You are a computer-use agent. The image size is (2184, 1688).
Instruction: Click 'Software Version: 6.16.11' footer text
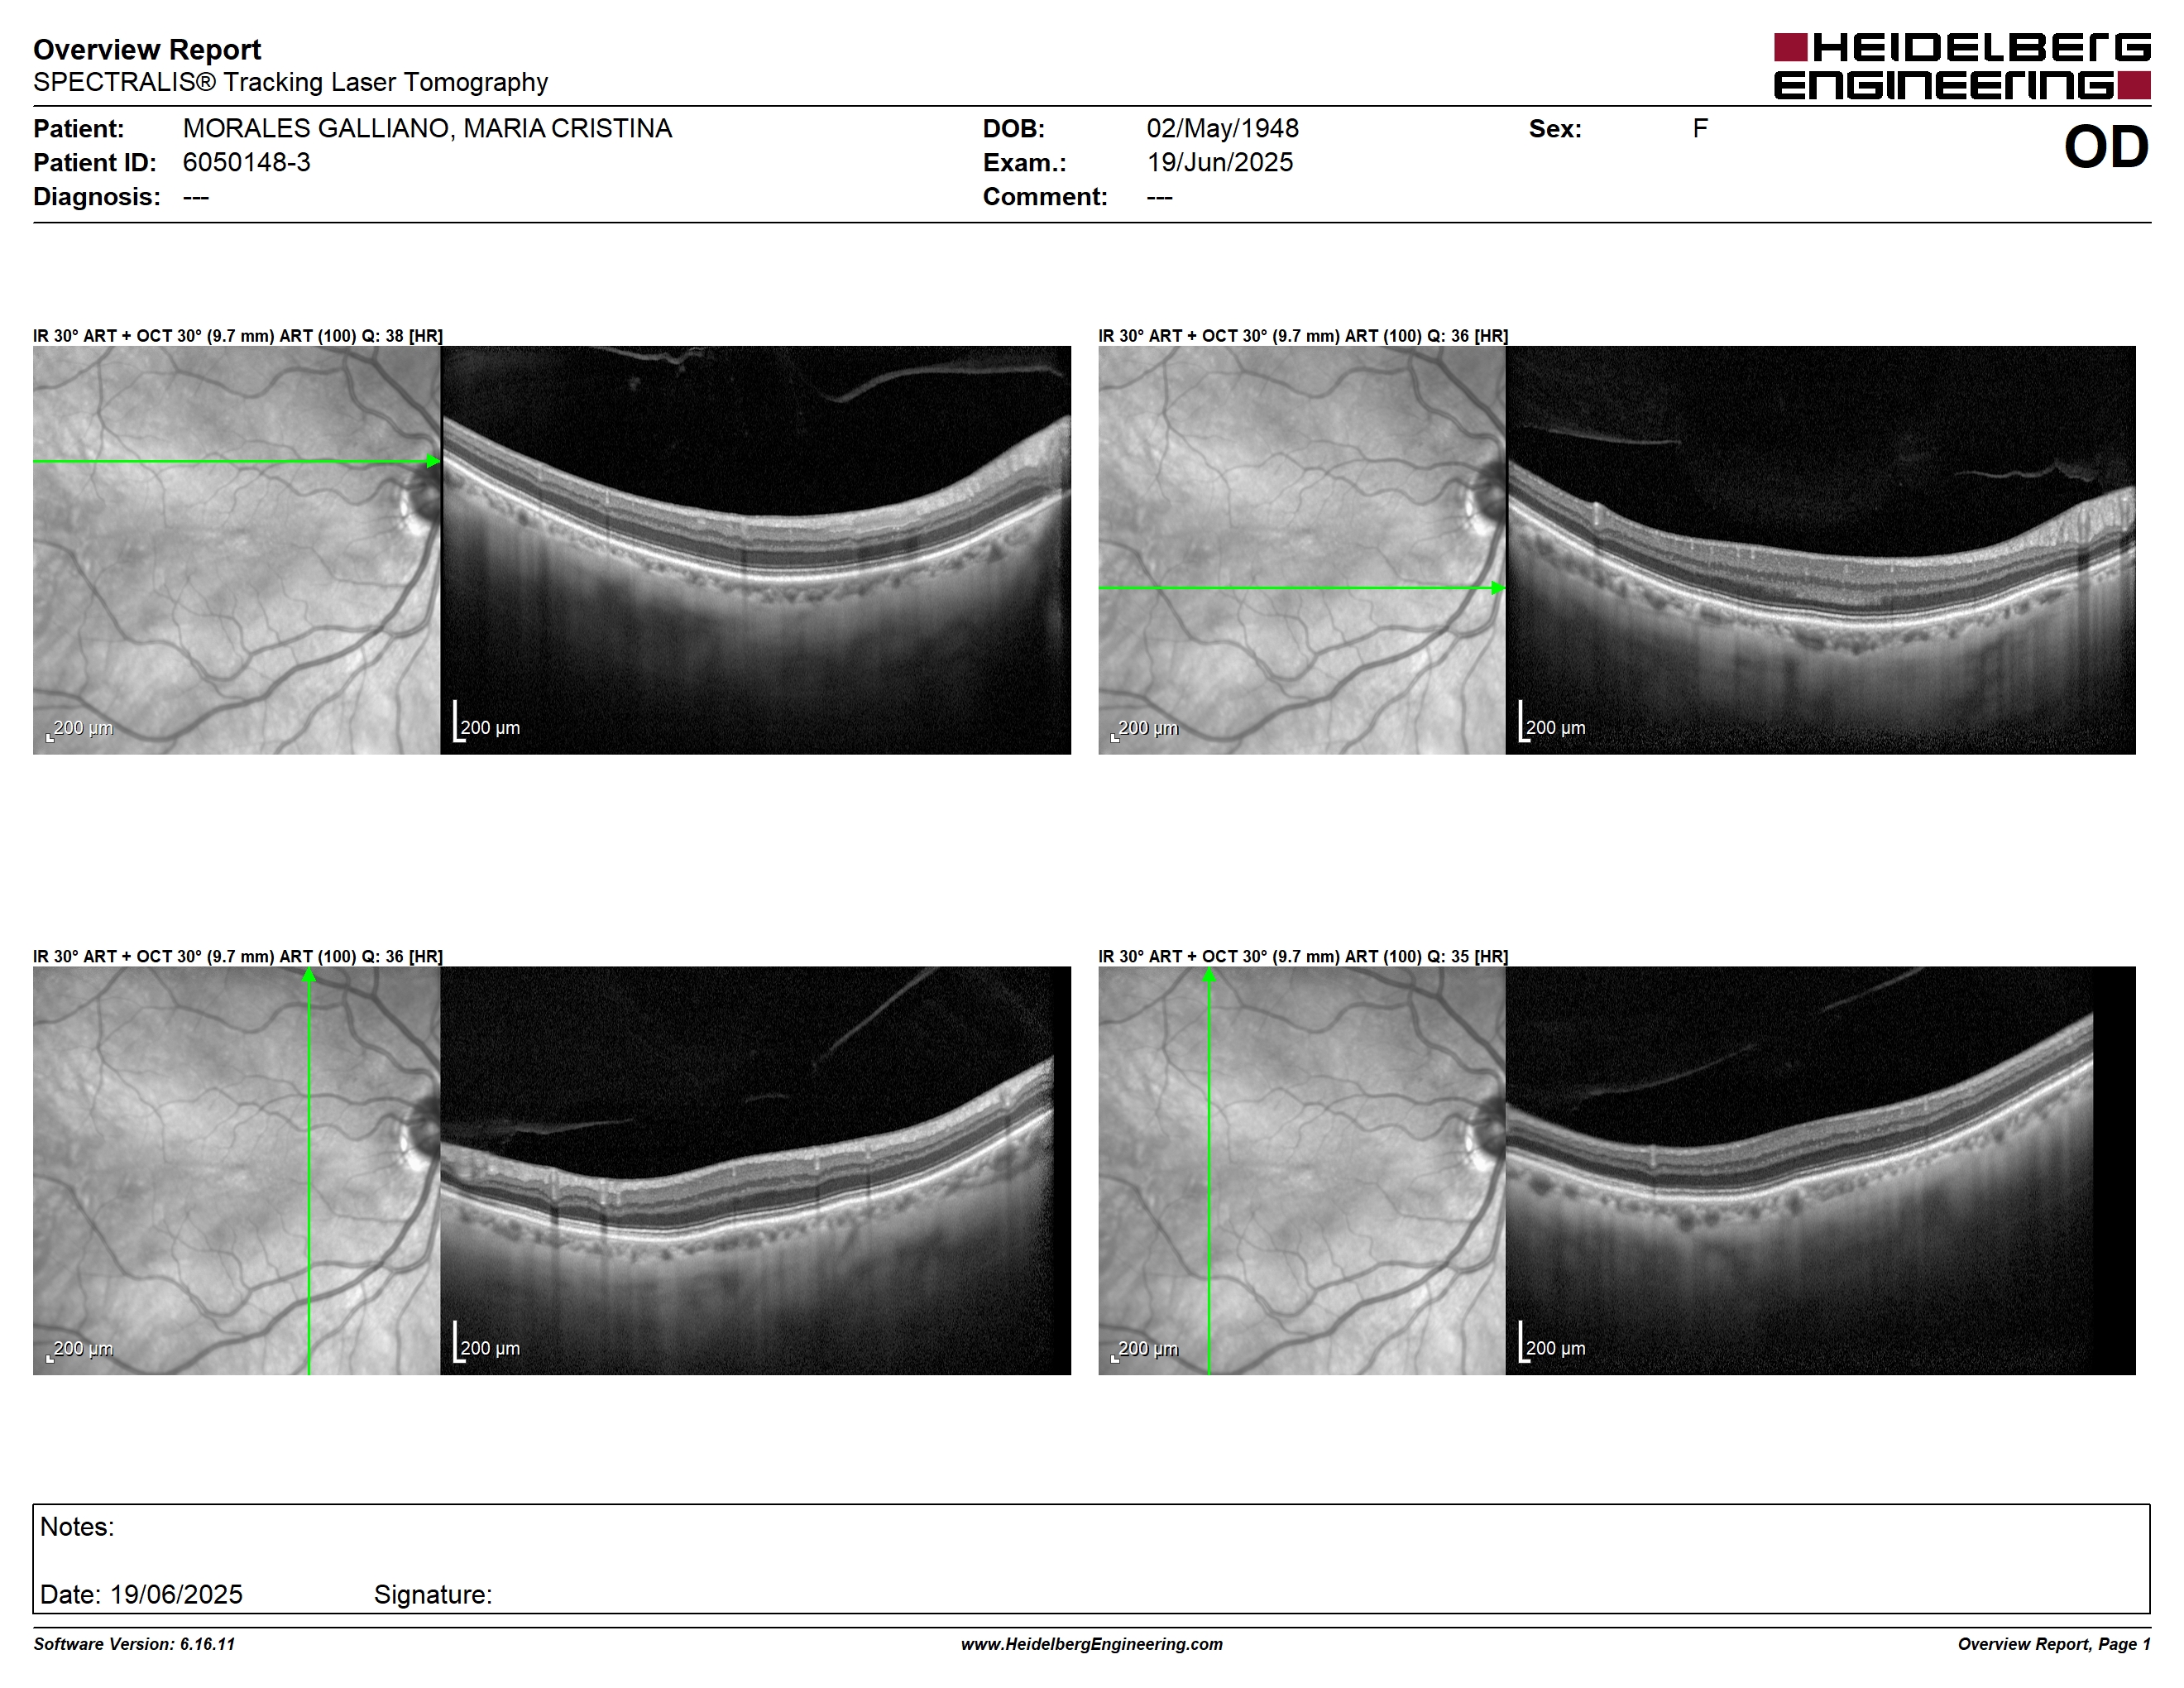134,1644
